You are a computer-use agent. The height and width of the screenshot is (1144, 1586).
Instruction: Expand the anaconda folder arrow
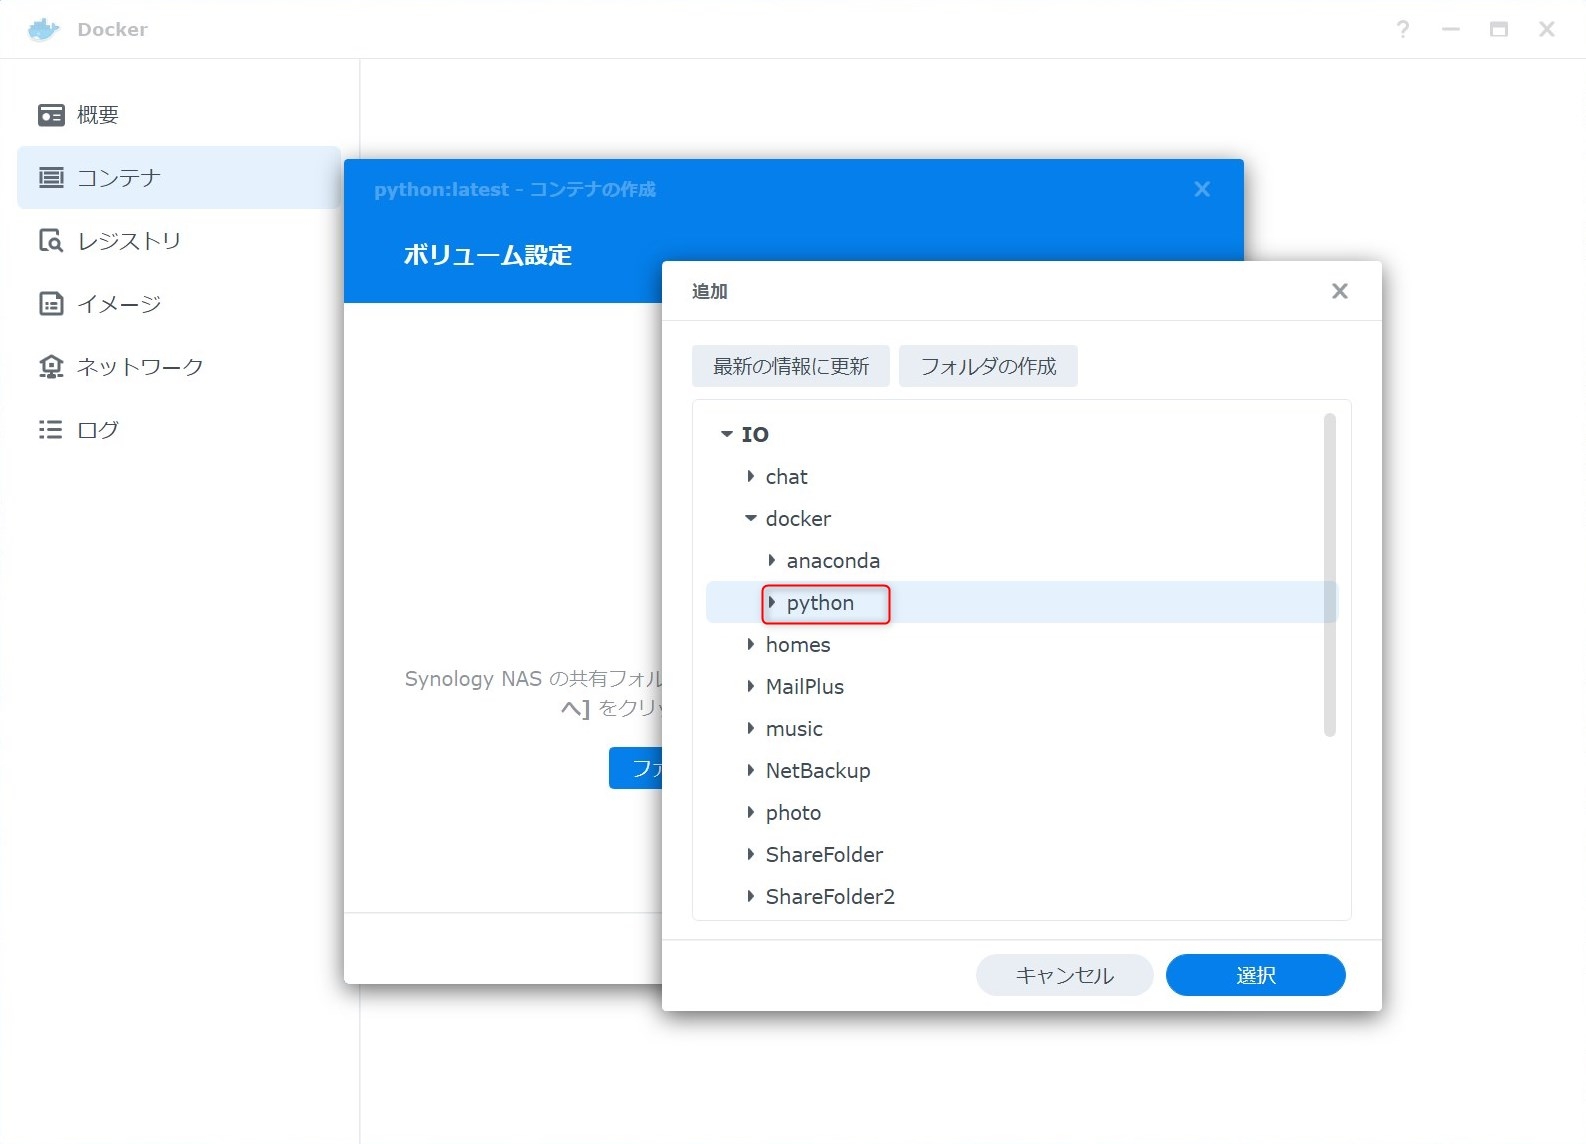771,560
